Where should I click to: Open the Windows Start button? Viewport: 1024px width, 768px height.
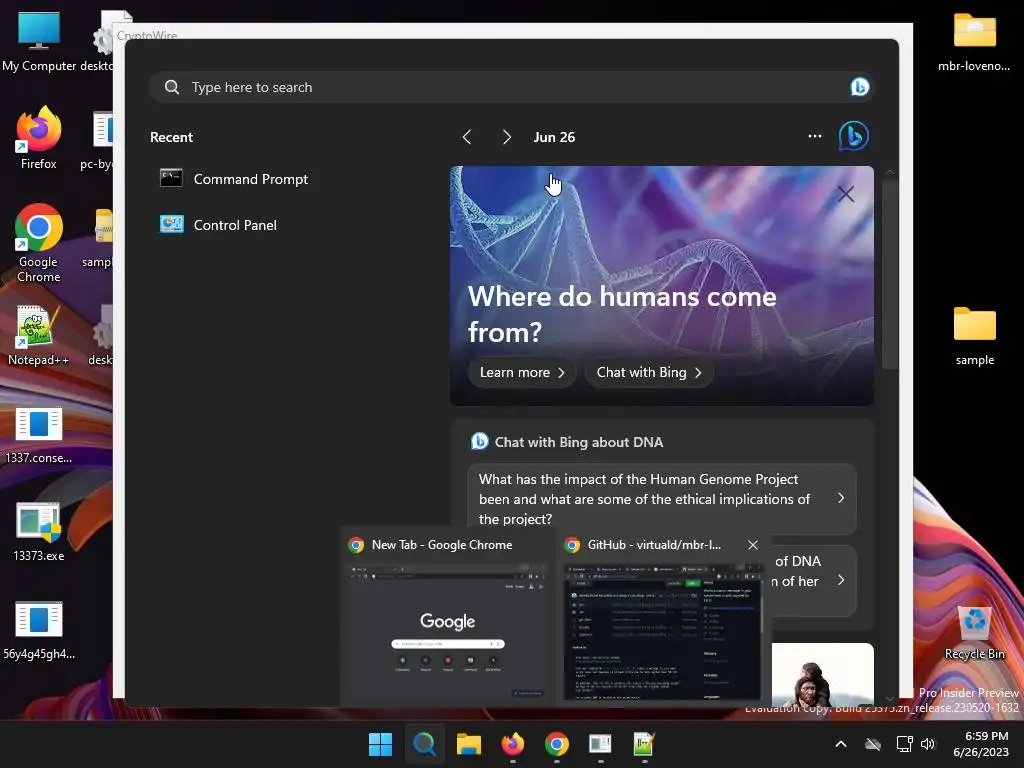pyautogui.click(x=380, y=744)
